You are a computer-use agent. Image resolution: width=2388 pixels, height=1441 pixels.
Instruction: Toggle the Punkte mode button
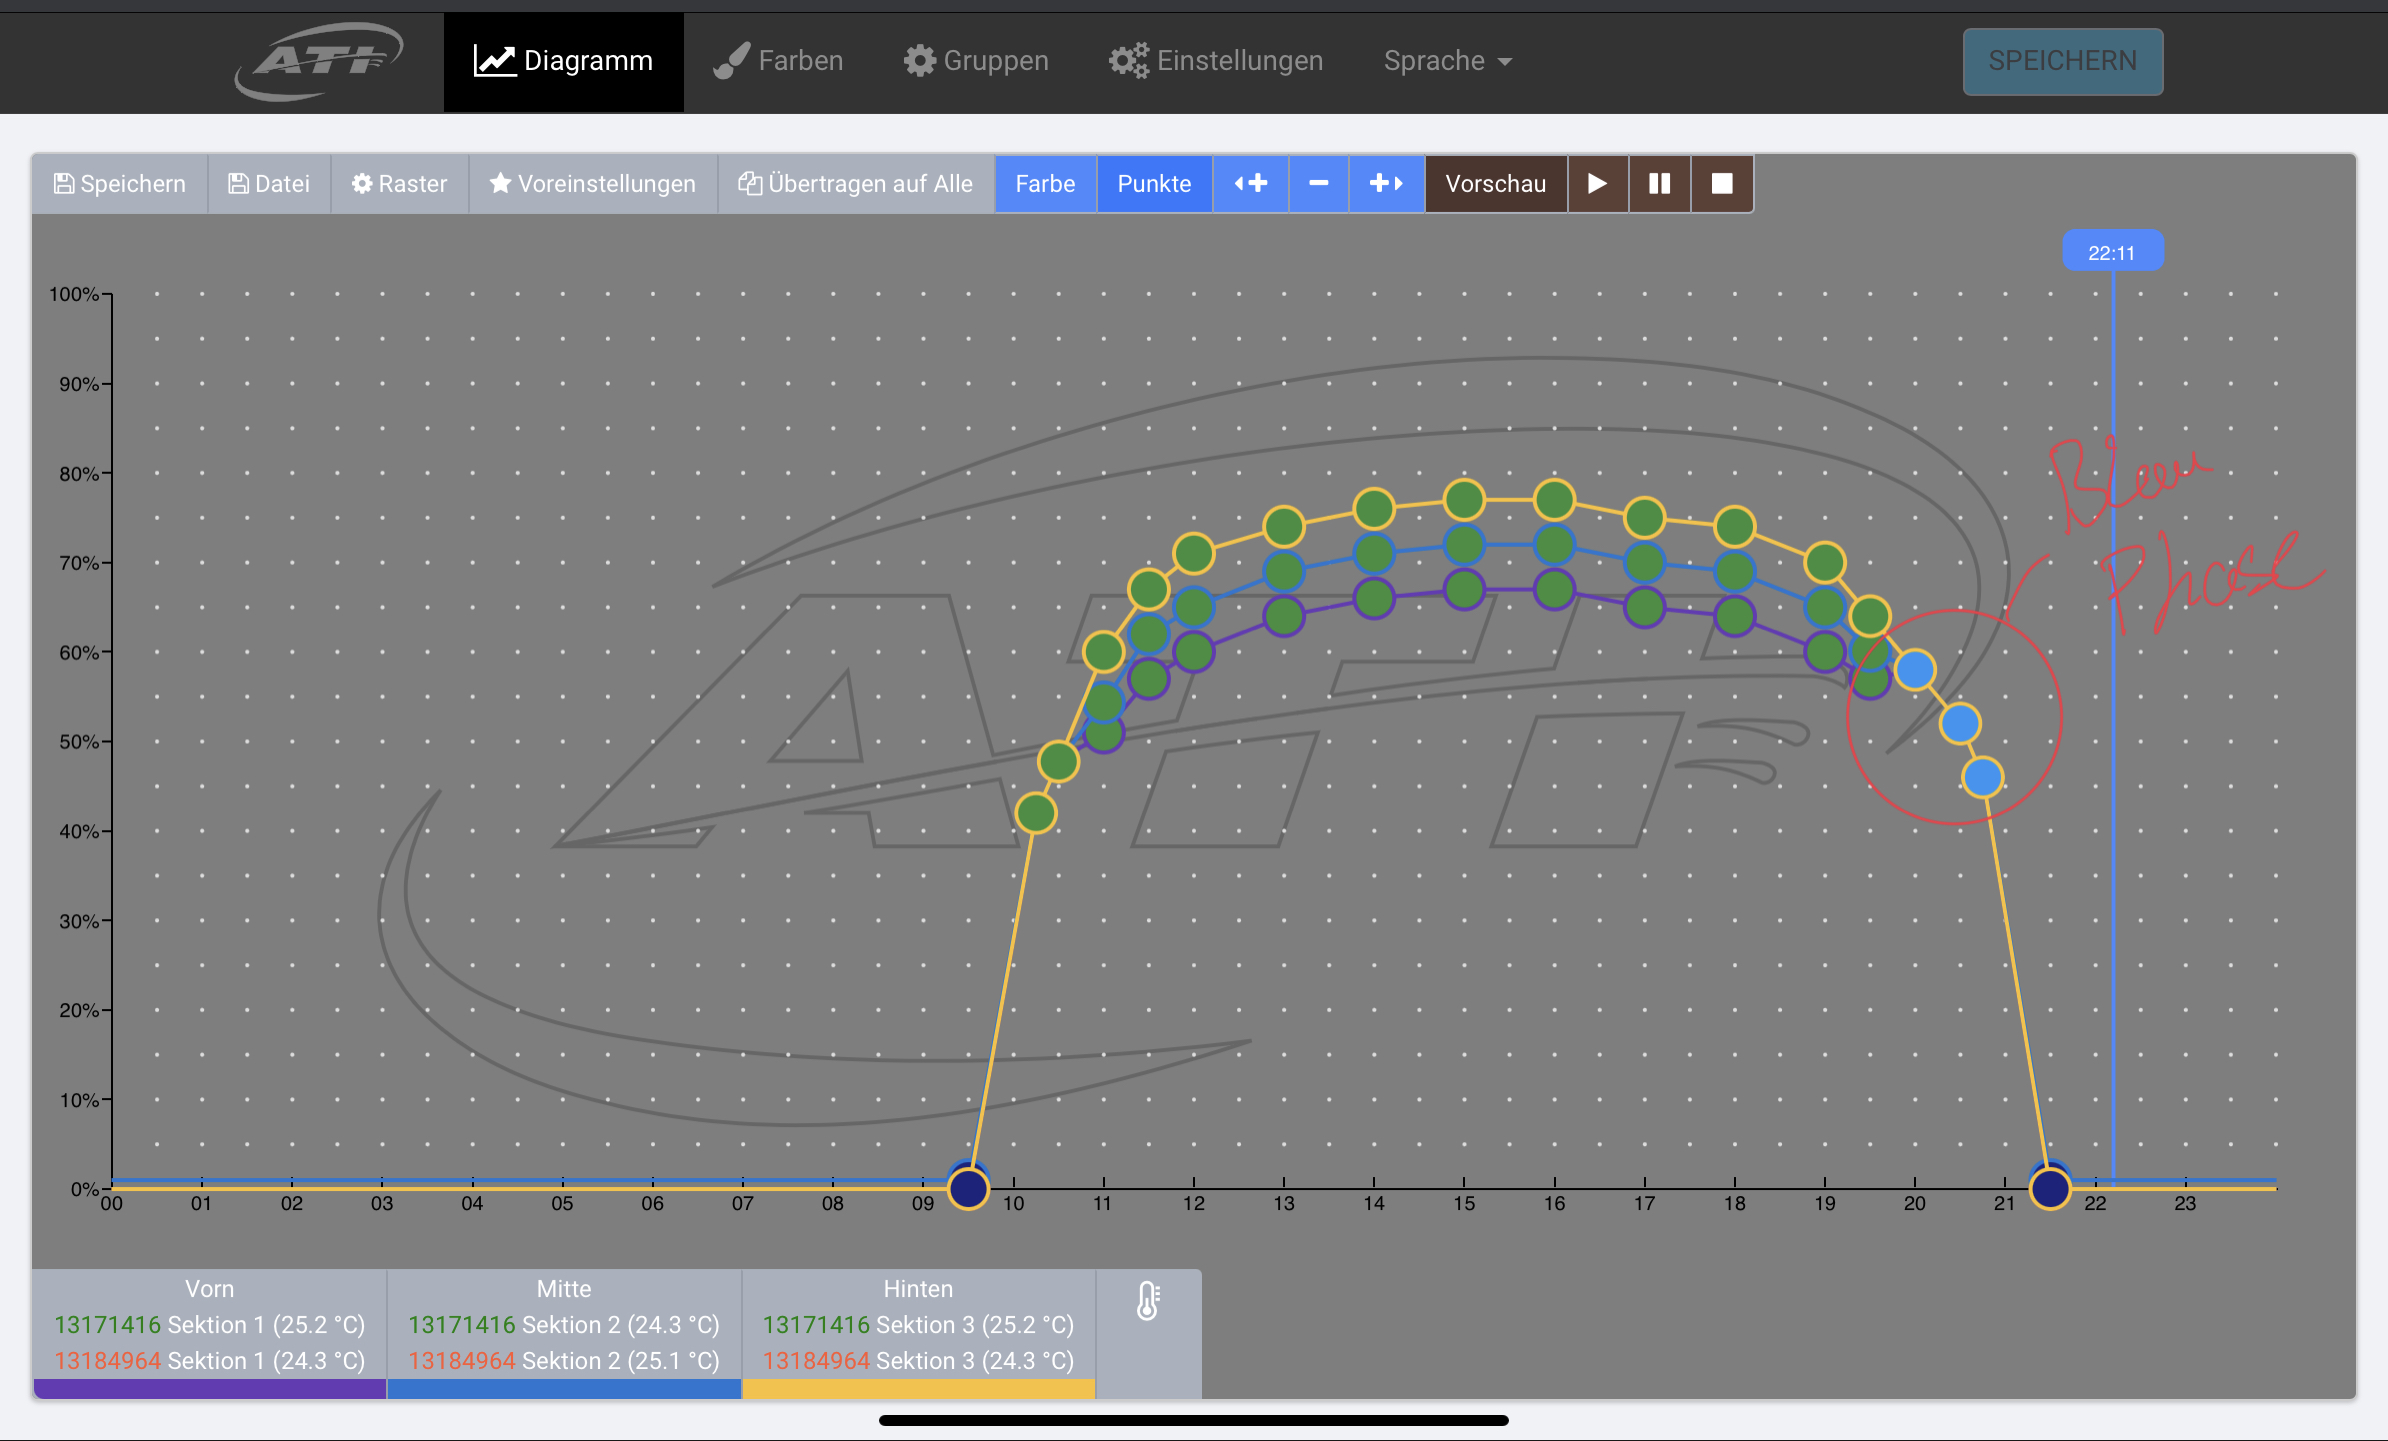click(1154, 184)
